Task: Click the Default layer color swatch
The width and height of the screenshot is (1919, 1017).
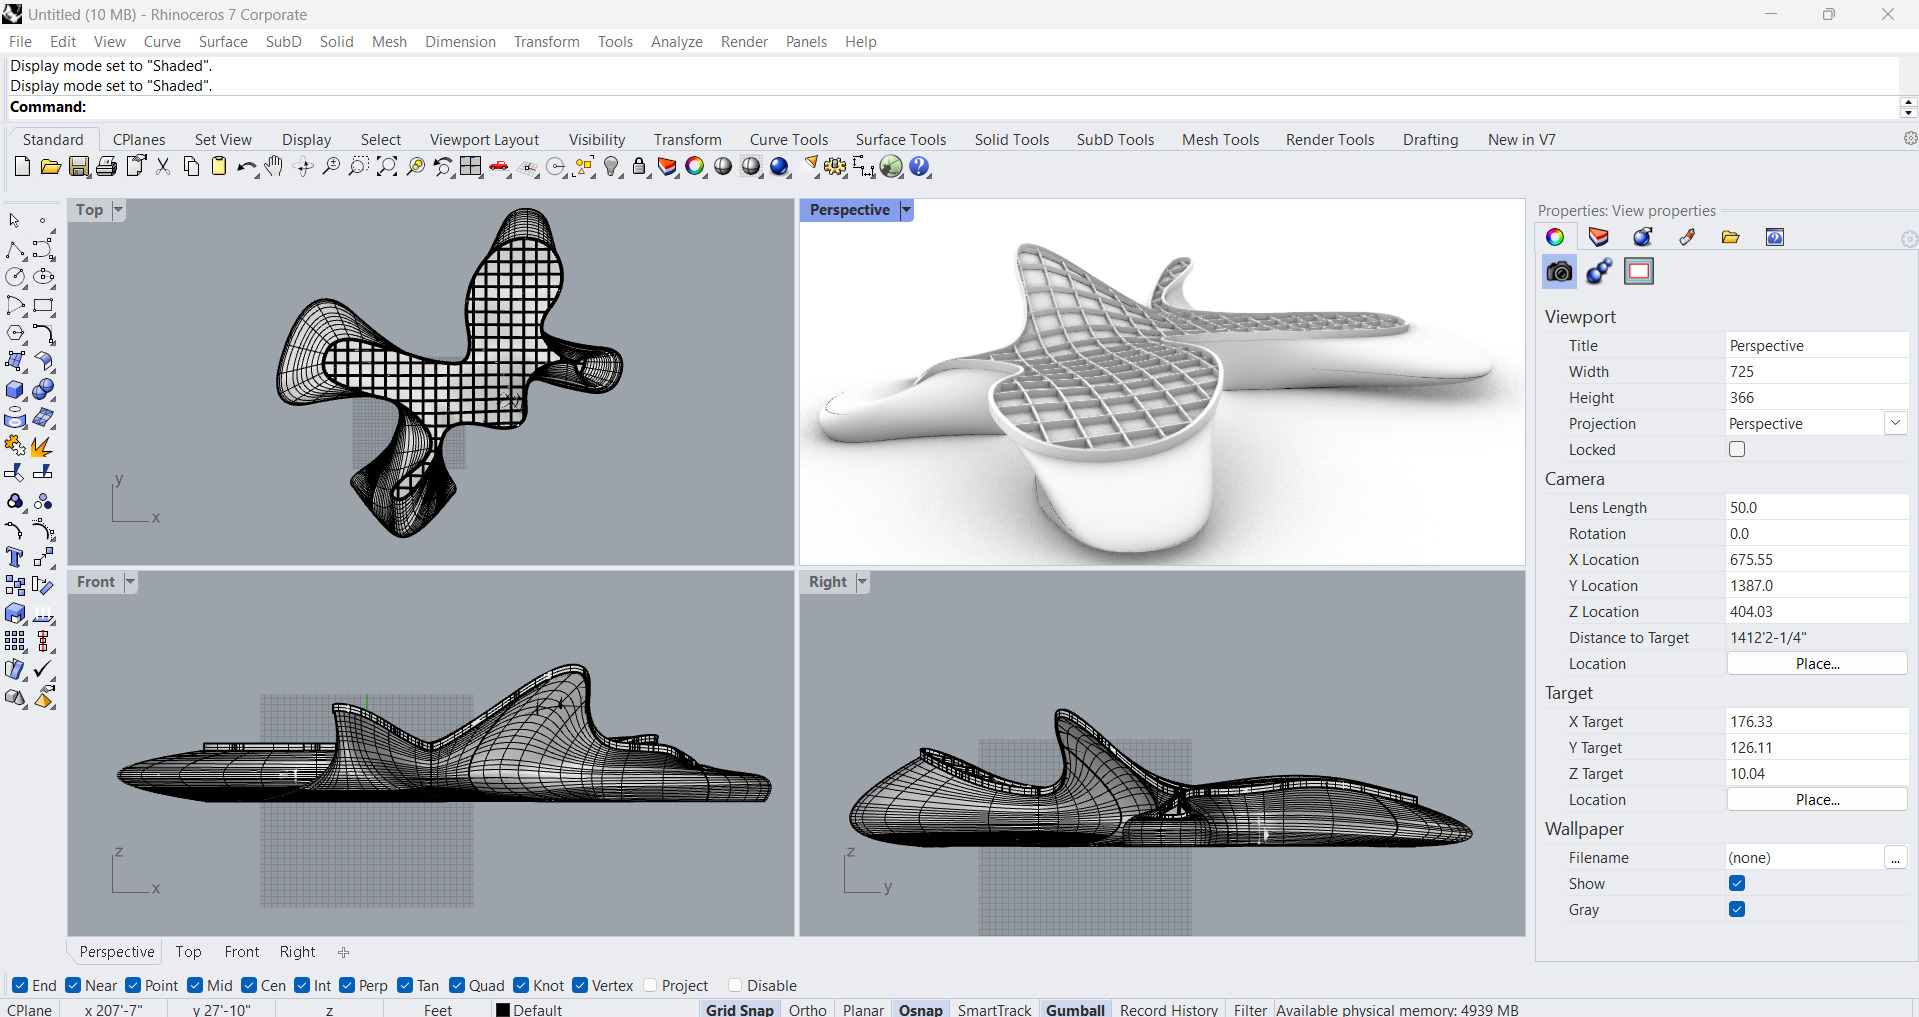Action: (x=503, y=1010)
